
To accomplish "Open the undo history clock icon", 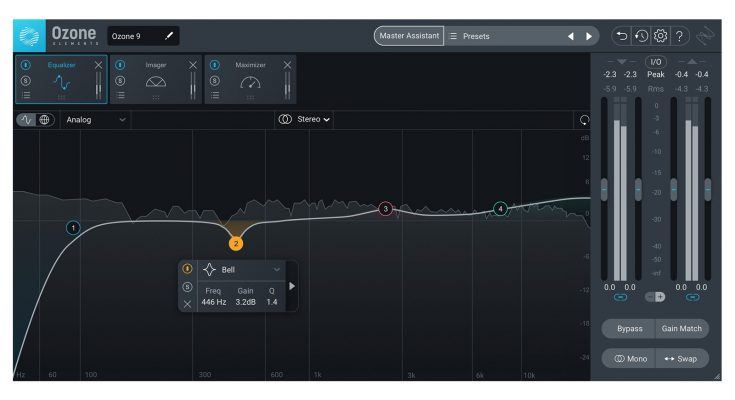I will click(641, 36).
